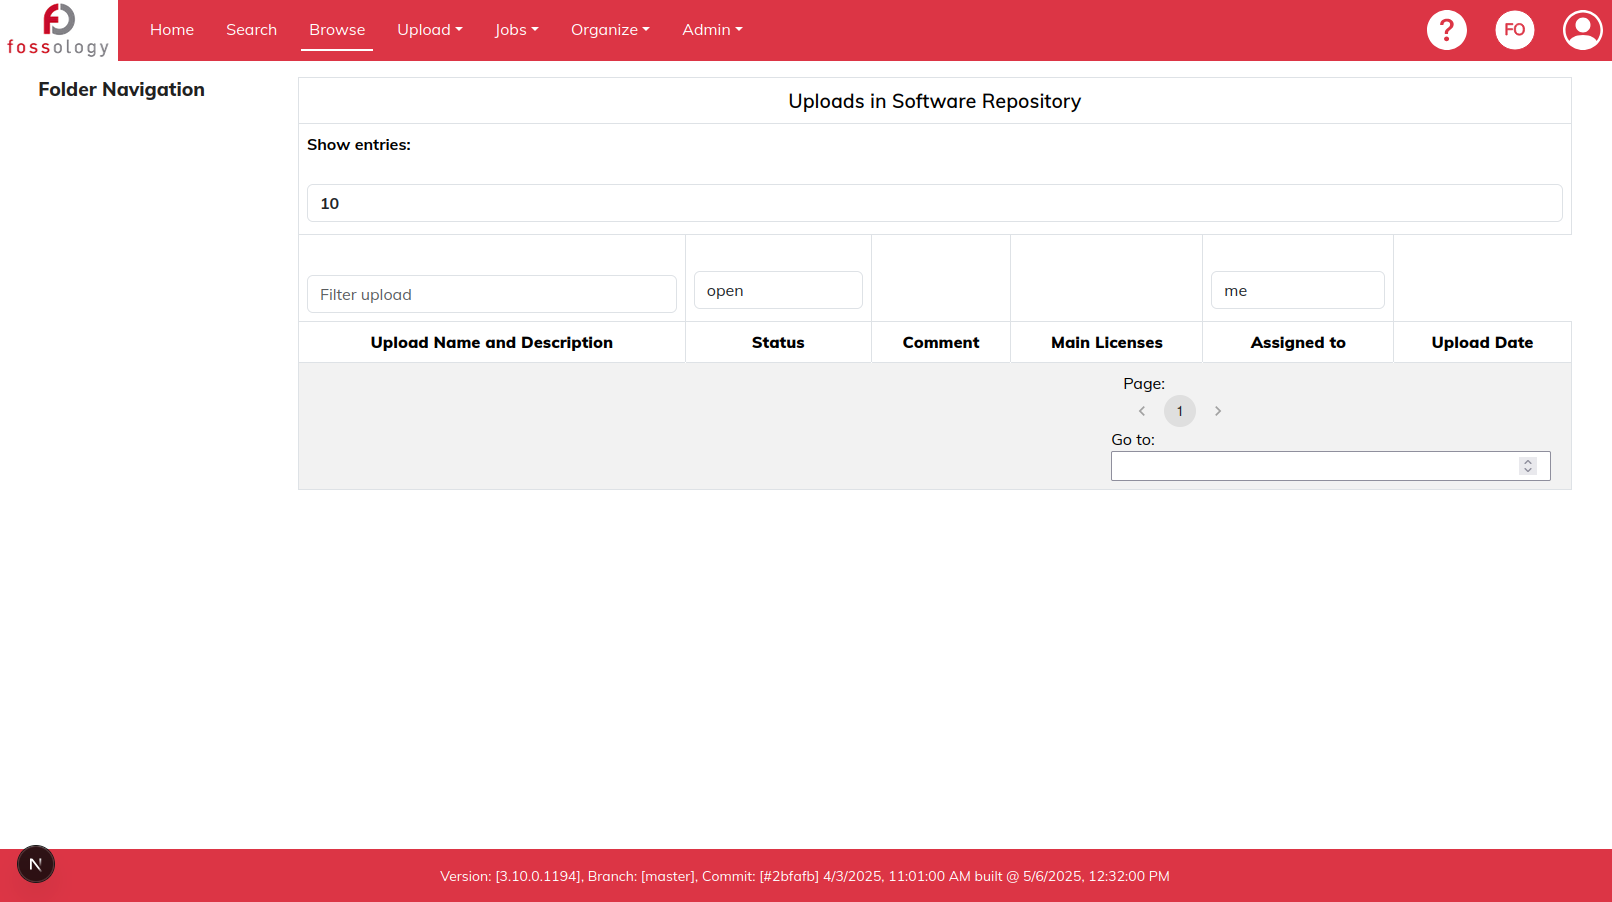Expand the Upload dropdown menu
The image size is (1612, 902).
pyautogui.click(x=430, y=30)
